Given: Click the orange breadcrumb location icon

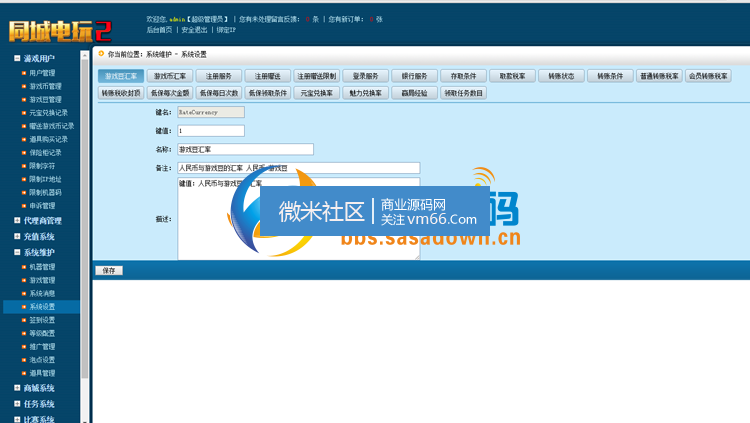Looking at the screenshot, I should (x=101, y=54).
